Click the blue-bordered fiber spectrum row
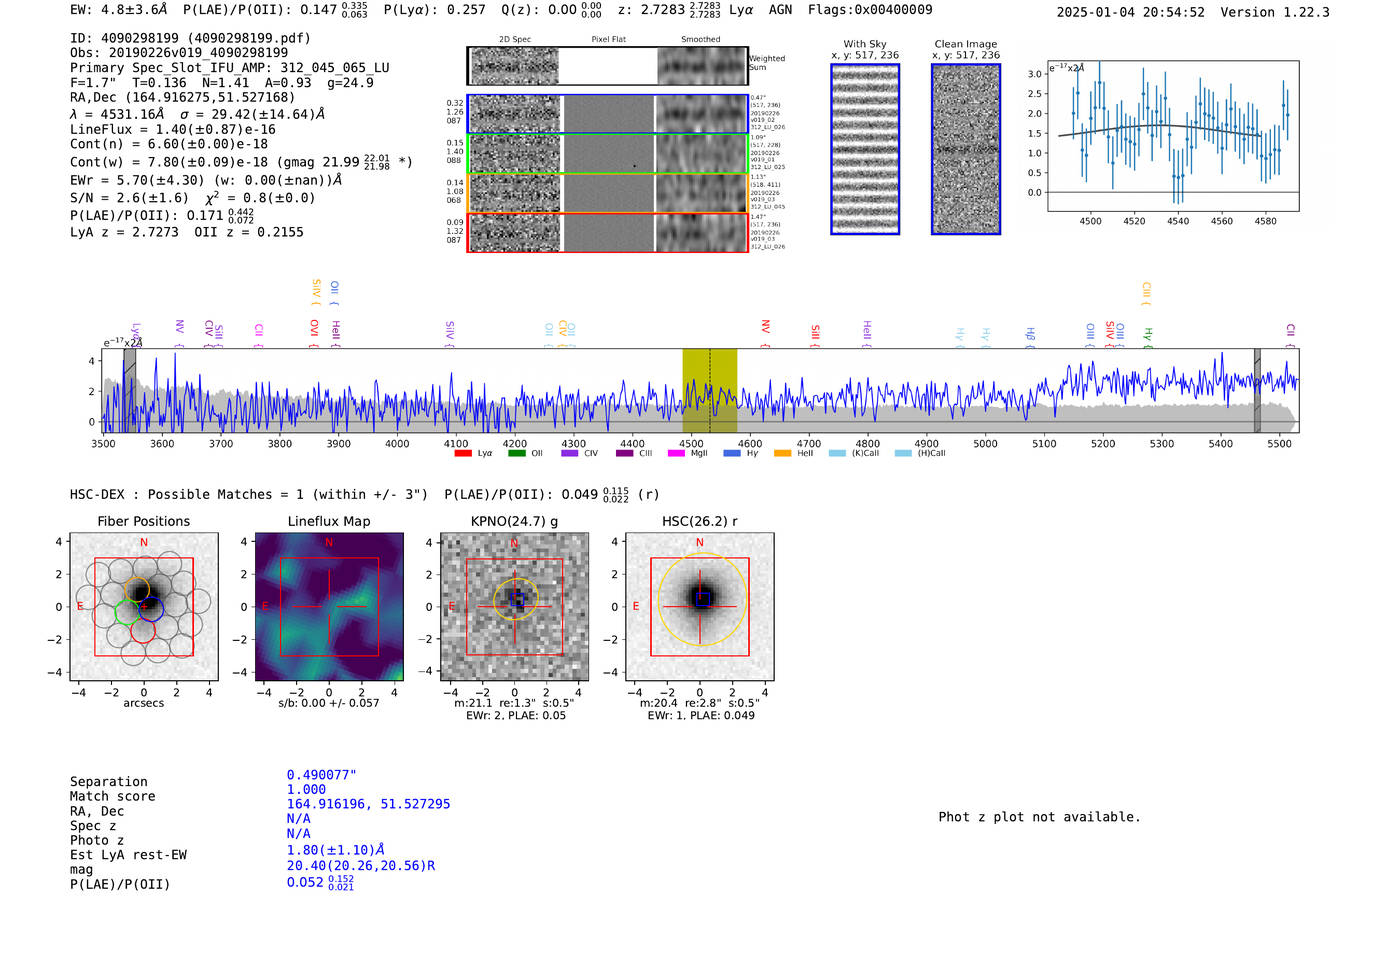Image resolution: width=1400 pixels, height=953 pixels. coord(608,114)
